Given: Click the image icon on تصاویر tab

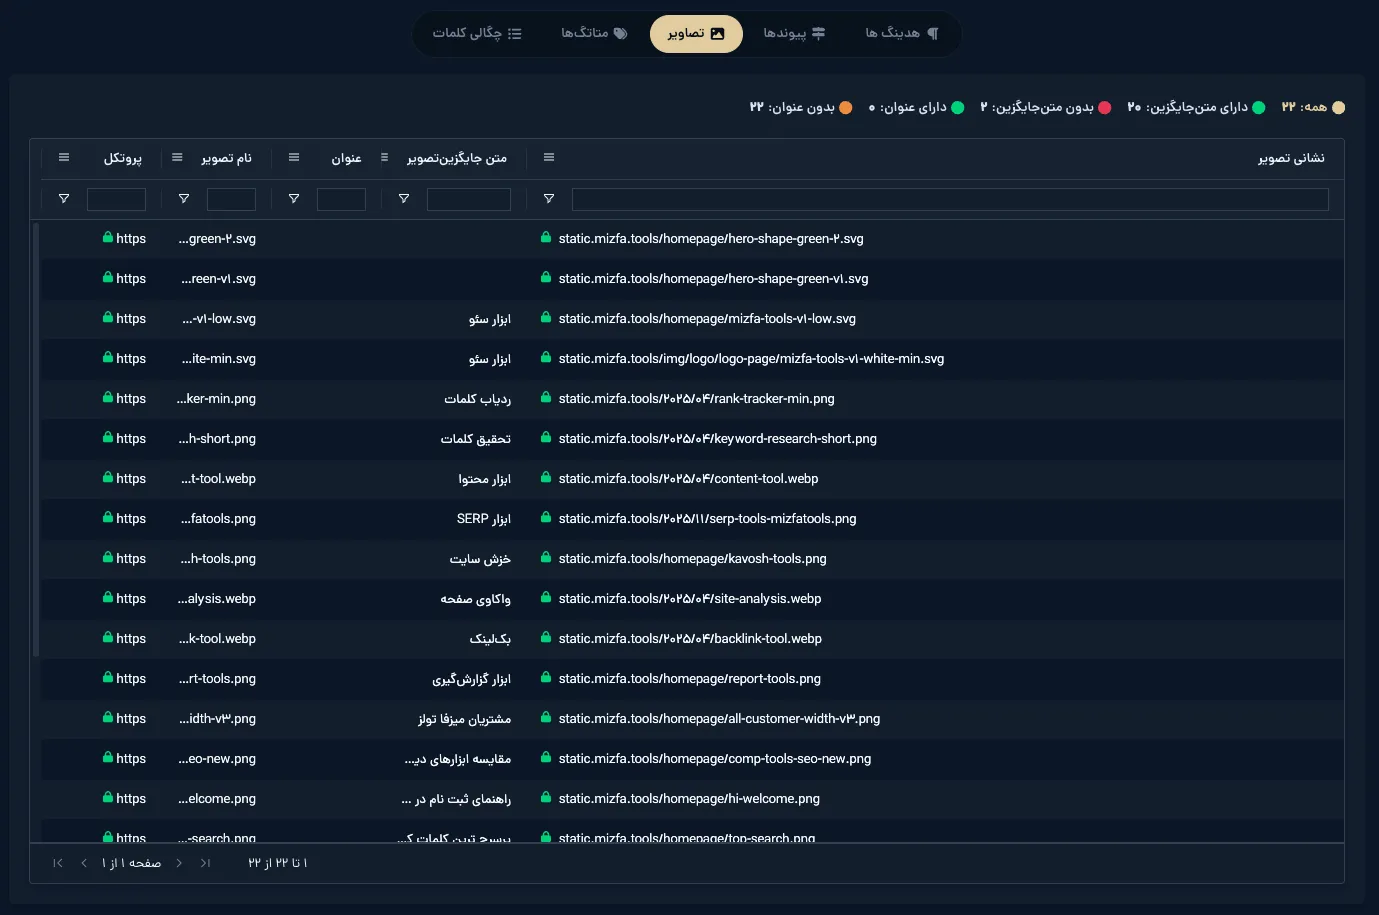Looking at the screenshot, I should pyautogui.click(x=717, y=33).
